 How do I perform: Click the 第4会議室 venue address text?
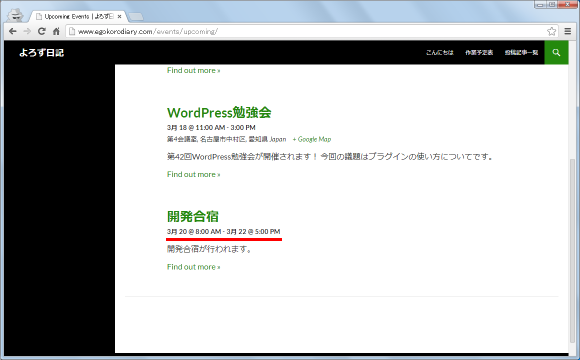pyautogui.click(x=226, y=139)
